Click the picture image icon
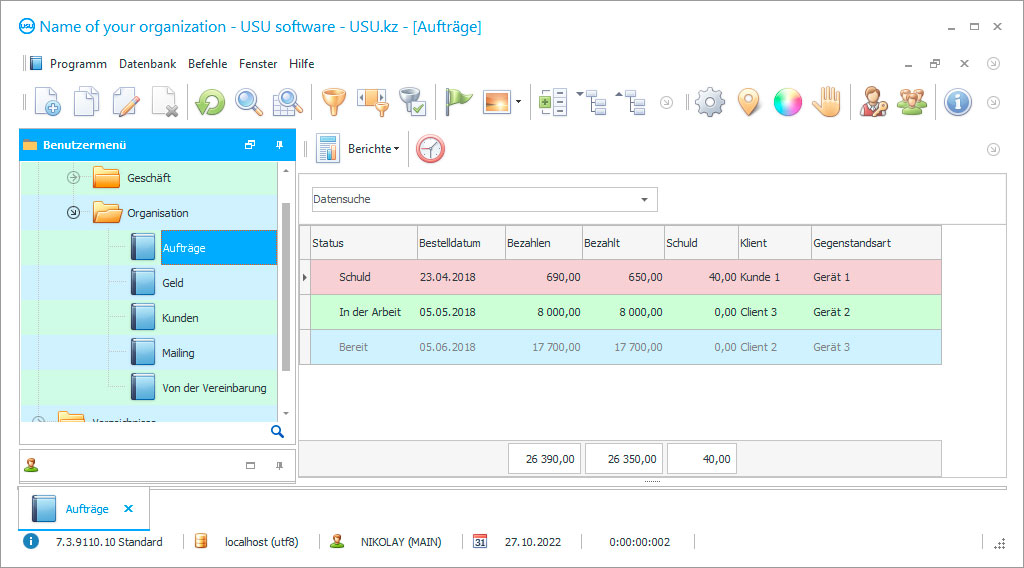The width and height of the screenshot is (1024, 568). tap(496, 103)
